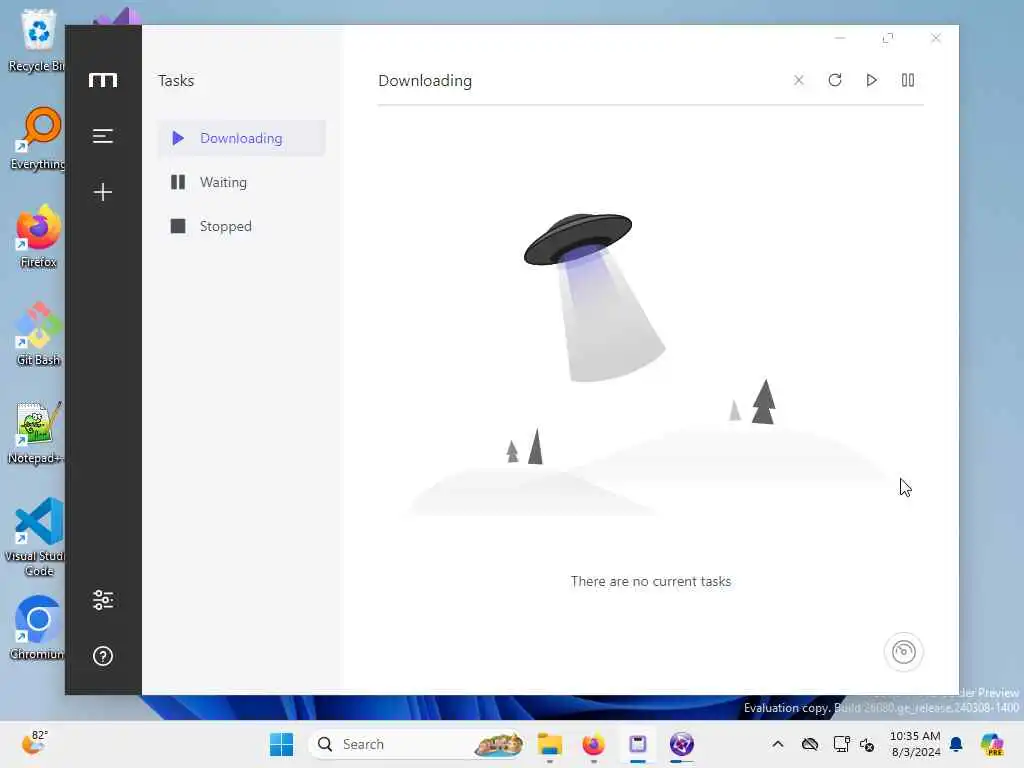Open the speedometer widget

point(903,652)
